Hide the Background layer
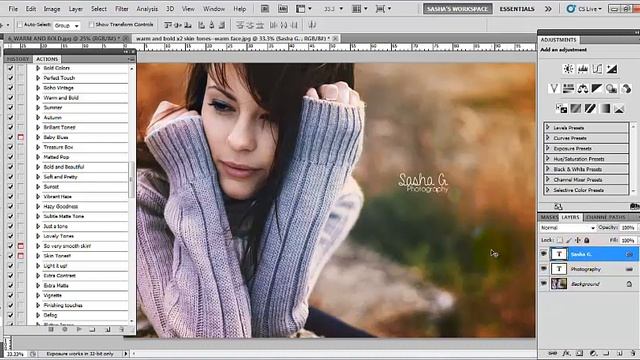 [x=544, y=284]
